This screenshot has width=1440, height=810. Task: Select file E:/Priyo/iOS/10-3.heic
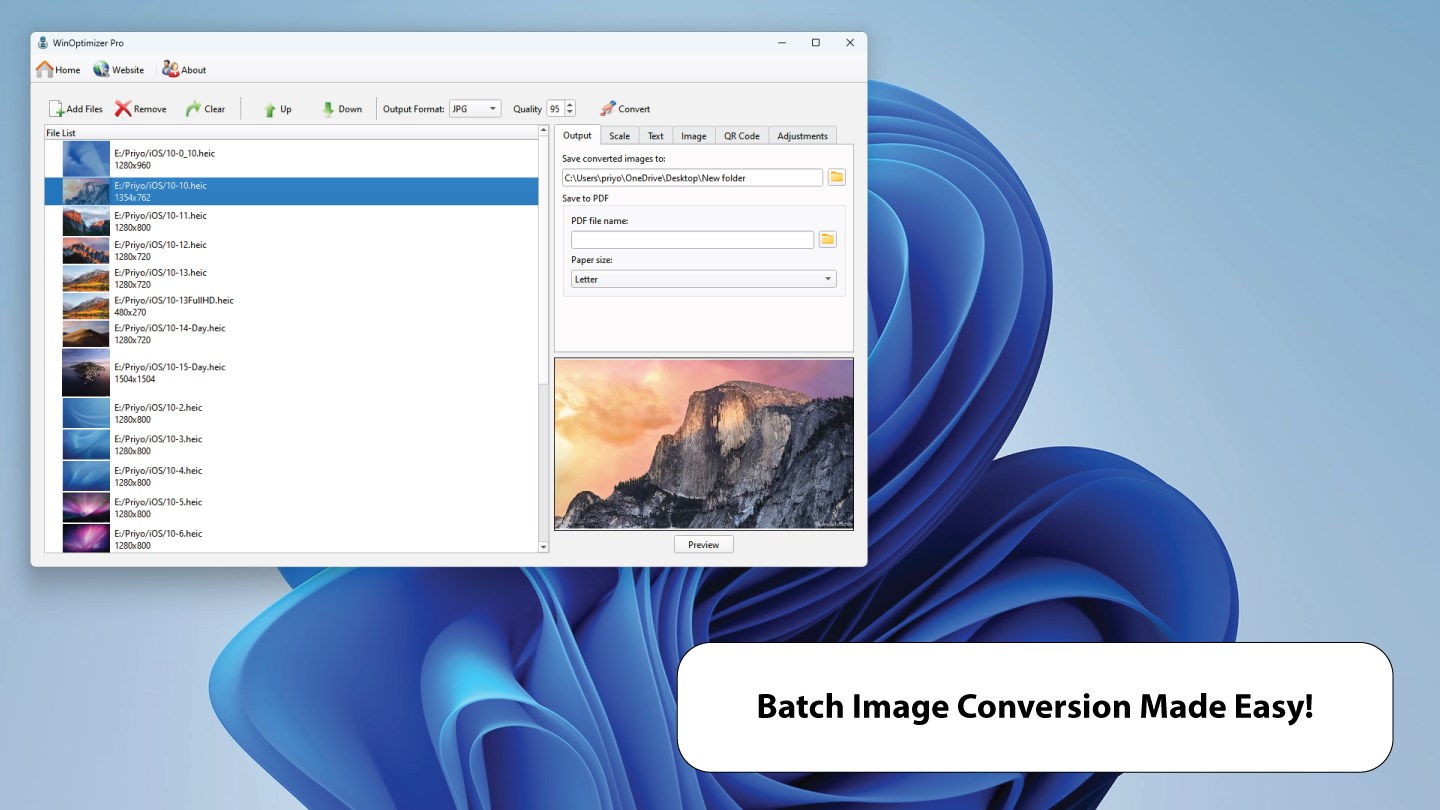click(291, 445)
